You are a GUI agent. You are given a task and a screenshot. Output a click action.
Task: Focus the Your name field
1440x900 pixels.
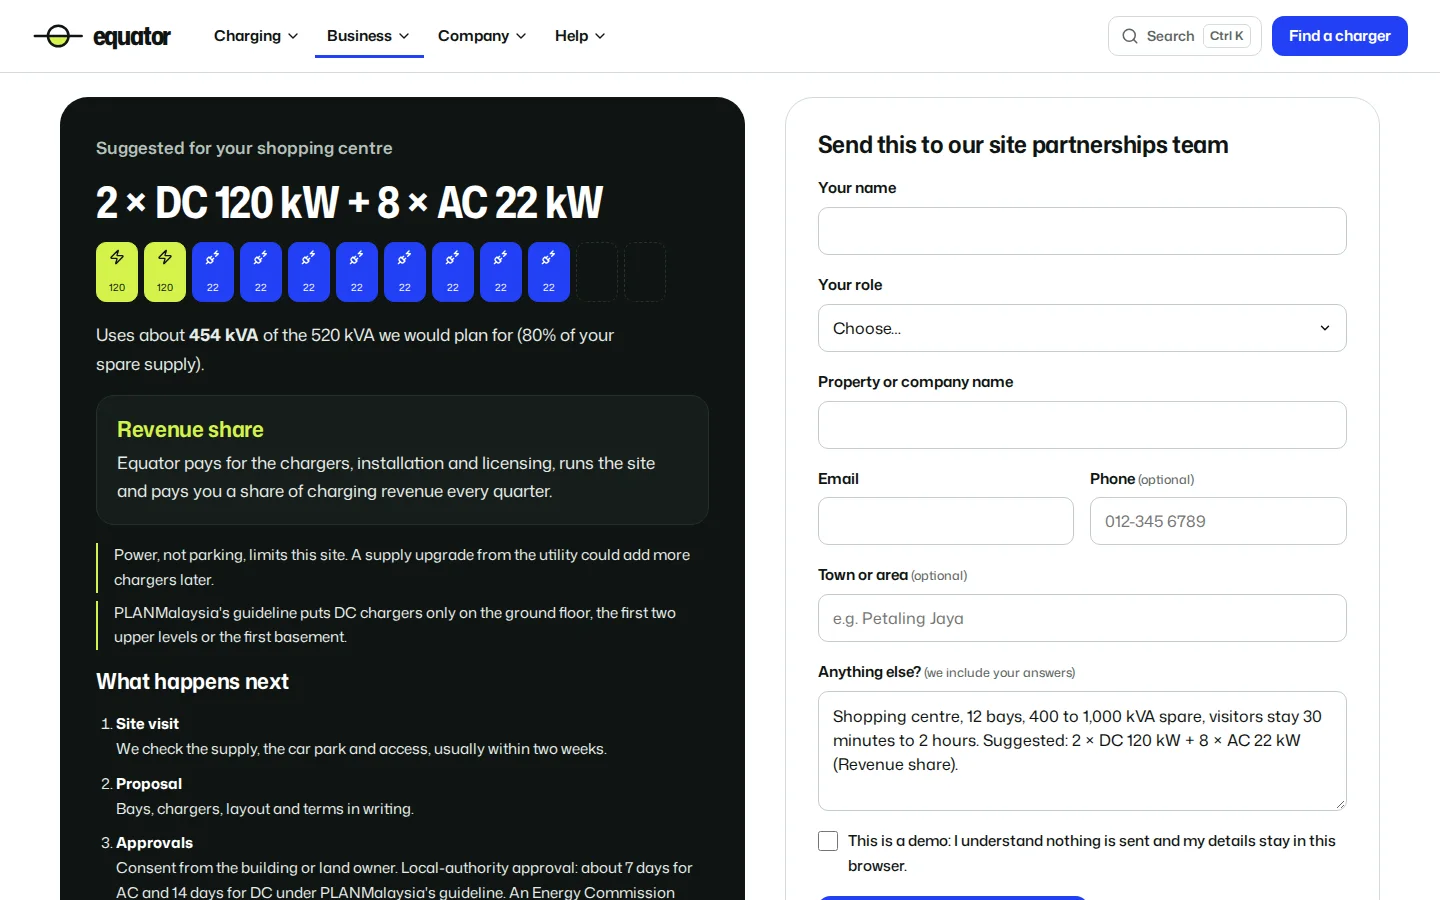(x=1082, y=231)
